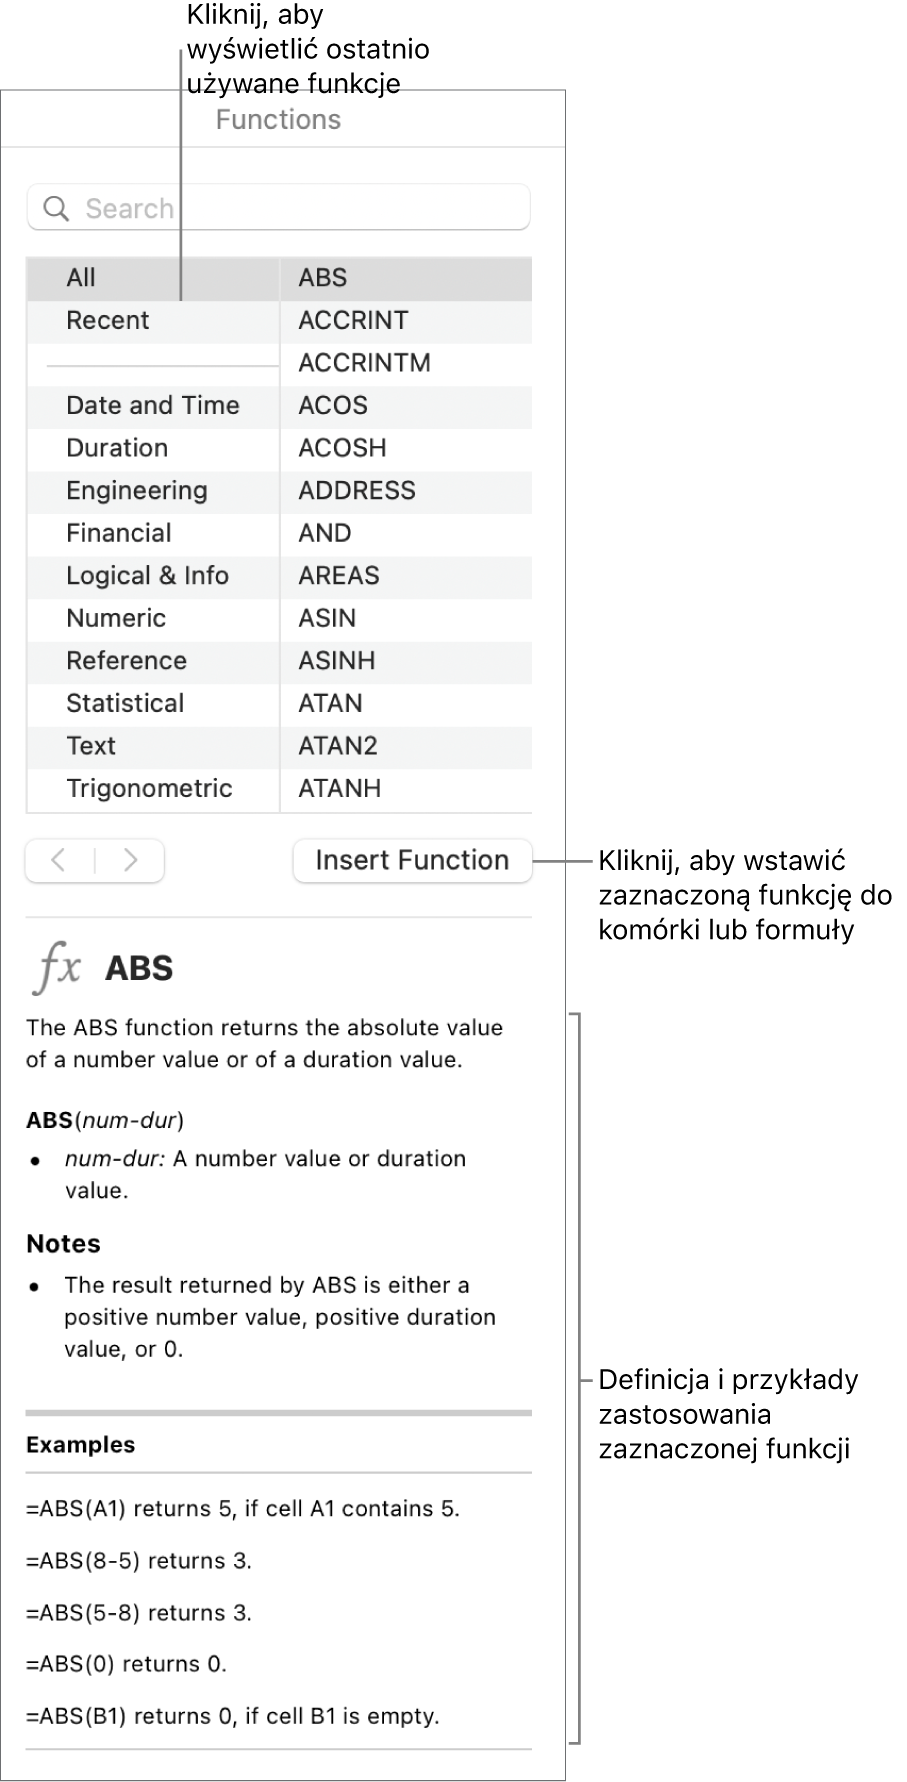This screenshot has height=1782, width=907.
Task: Click the forward arrow navigation button
Action: (x=130, y=860)
